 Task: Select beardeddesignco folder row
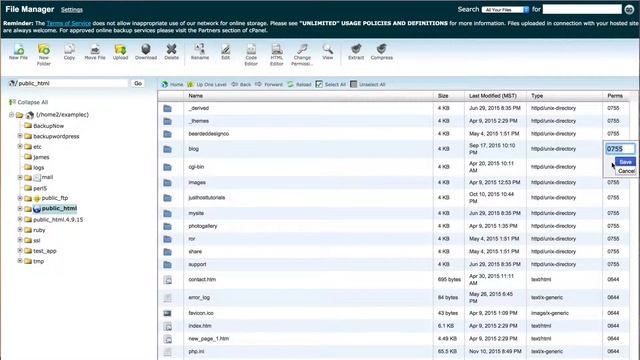pyautogui.click(x=393, y=134)
